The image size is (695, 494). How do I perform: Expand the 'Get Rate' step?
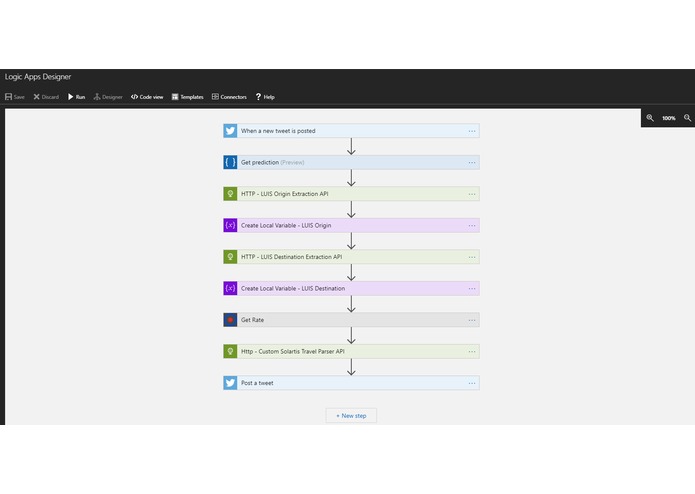351,319
